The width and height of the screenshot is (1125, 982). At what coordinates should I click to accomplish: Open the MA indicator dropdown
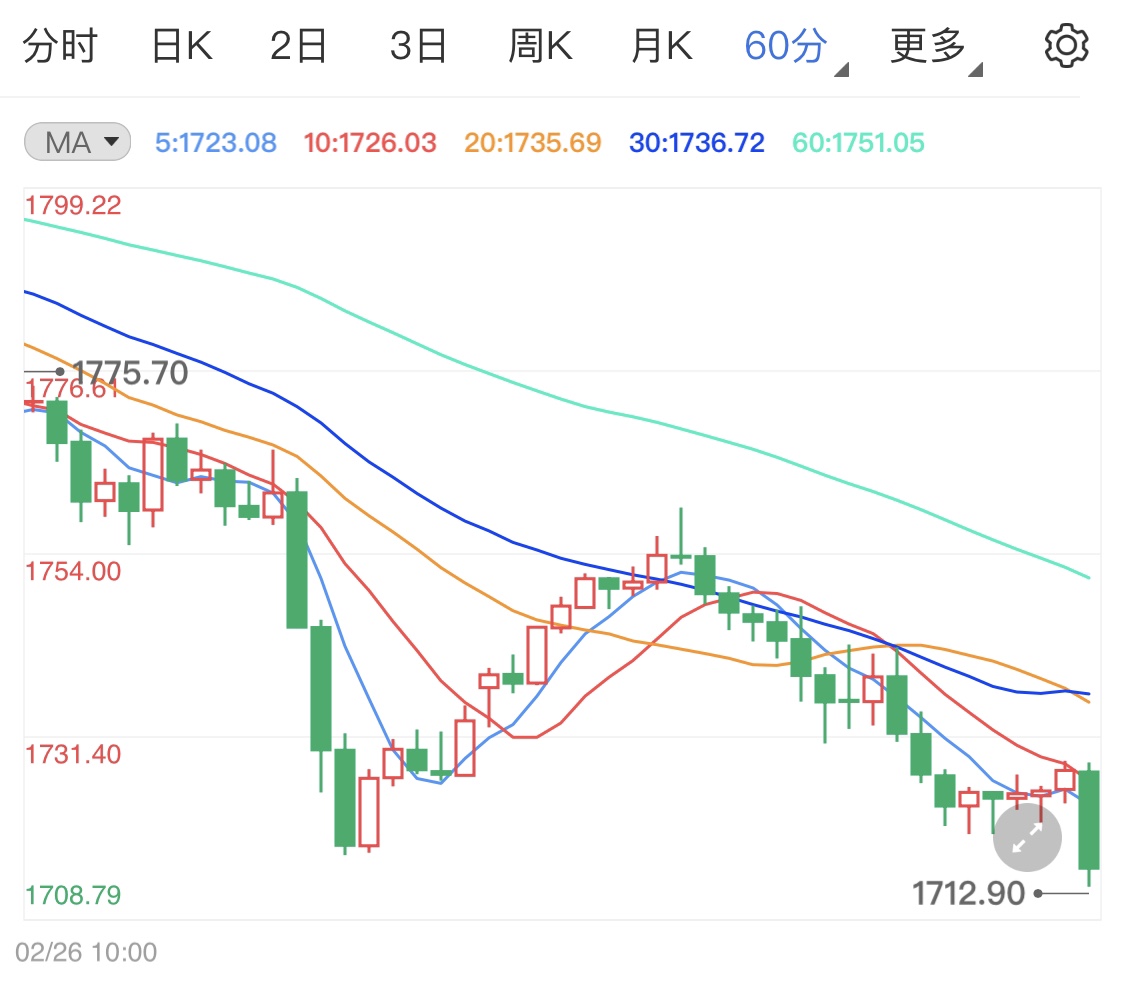tap(77, 142)
